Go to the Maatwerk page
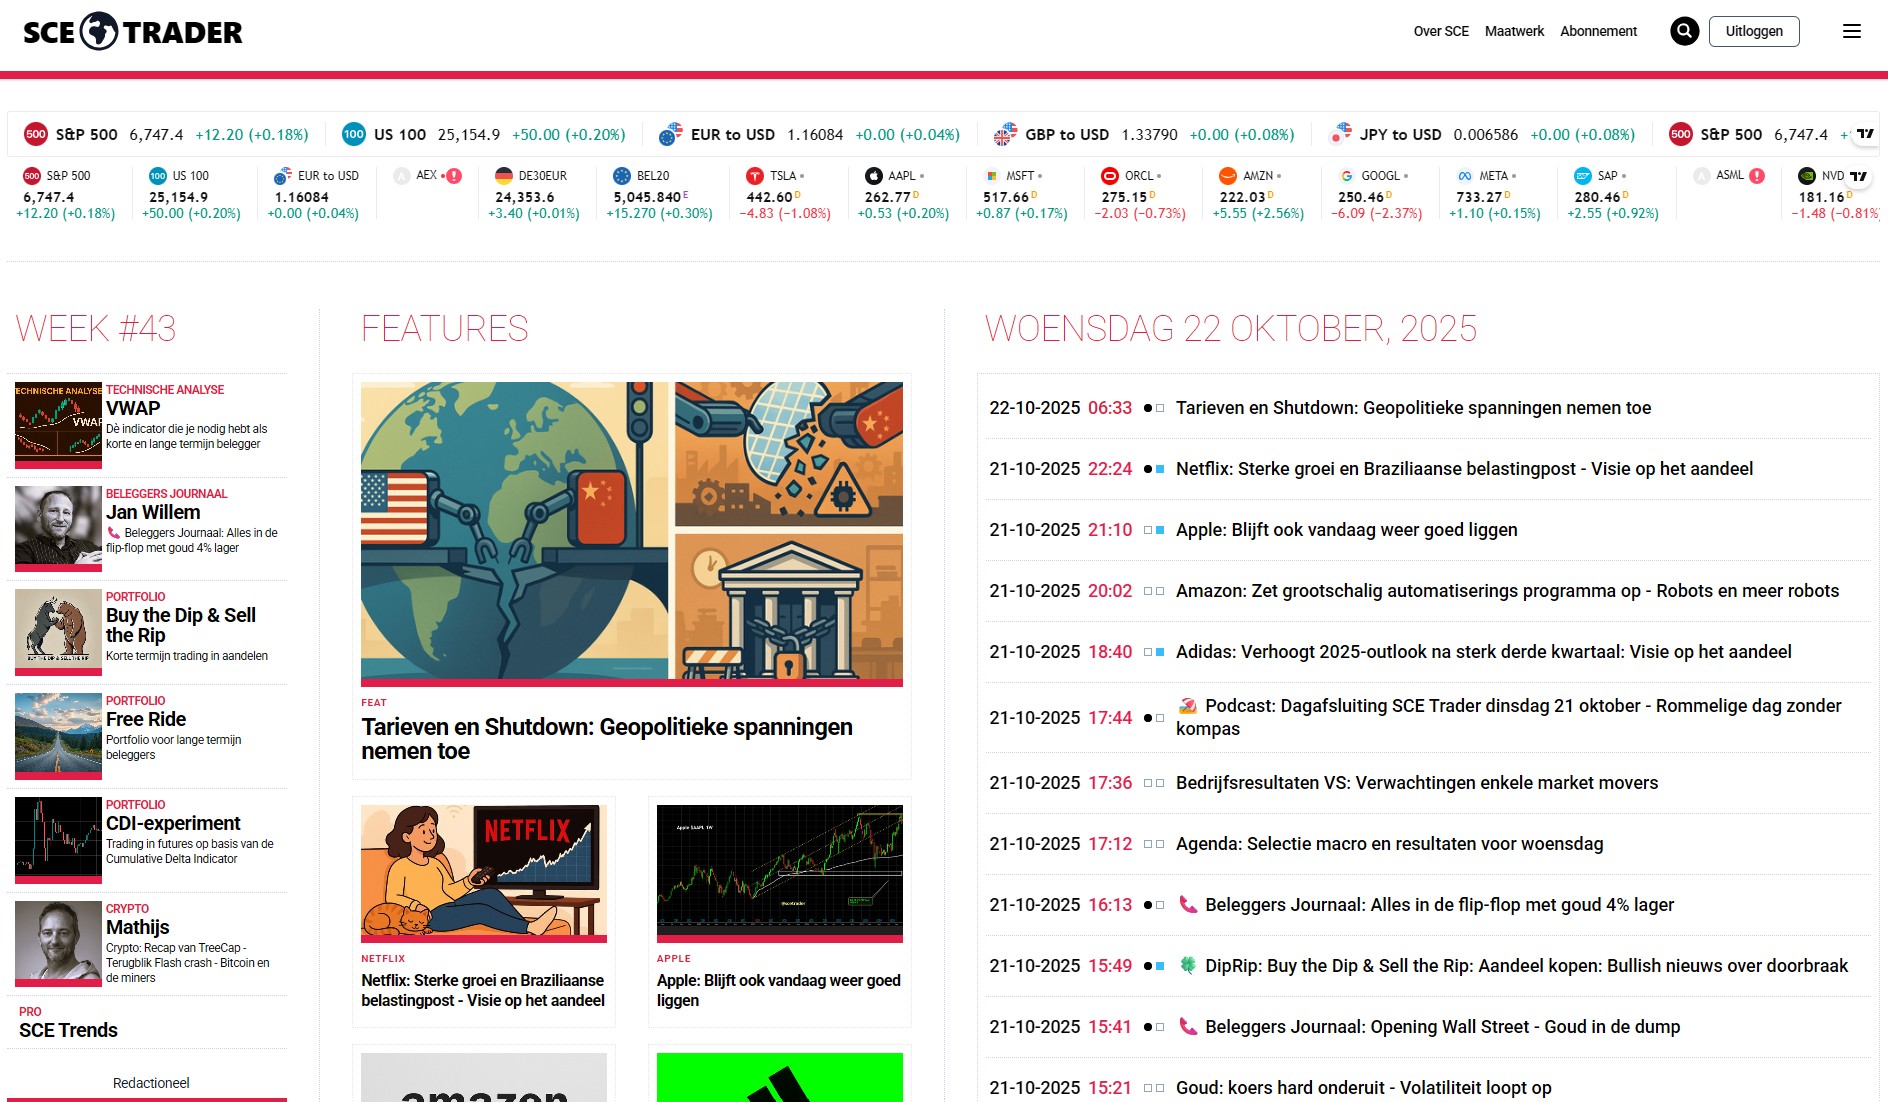This screenshot has width=1888, height=1102. click(x=1514, y=31)
